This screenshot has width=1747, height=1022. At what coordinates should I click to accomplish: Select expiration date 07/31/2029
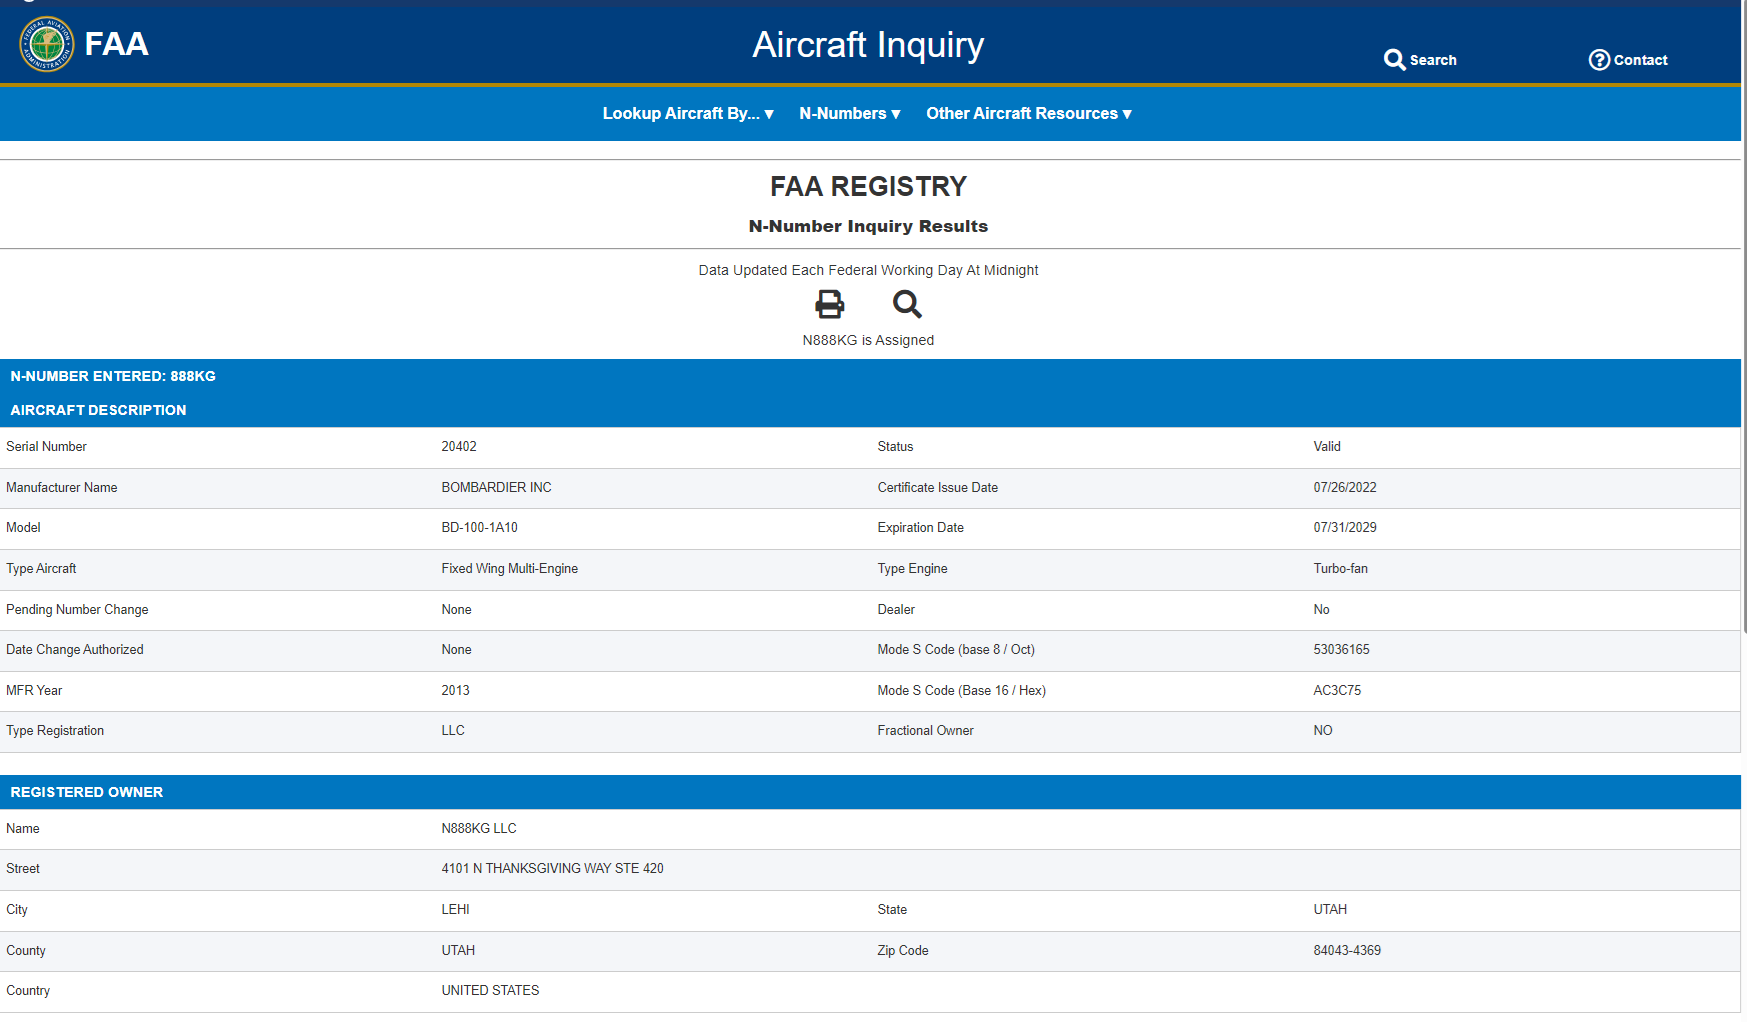coord(1345,528)
